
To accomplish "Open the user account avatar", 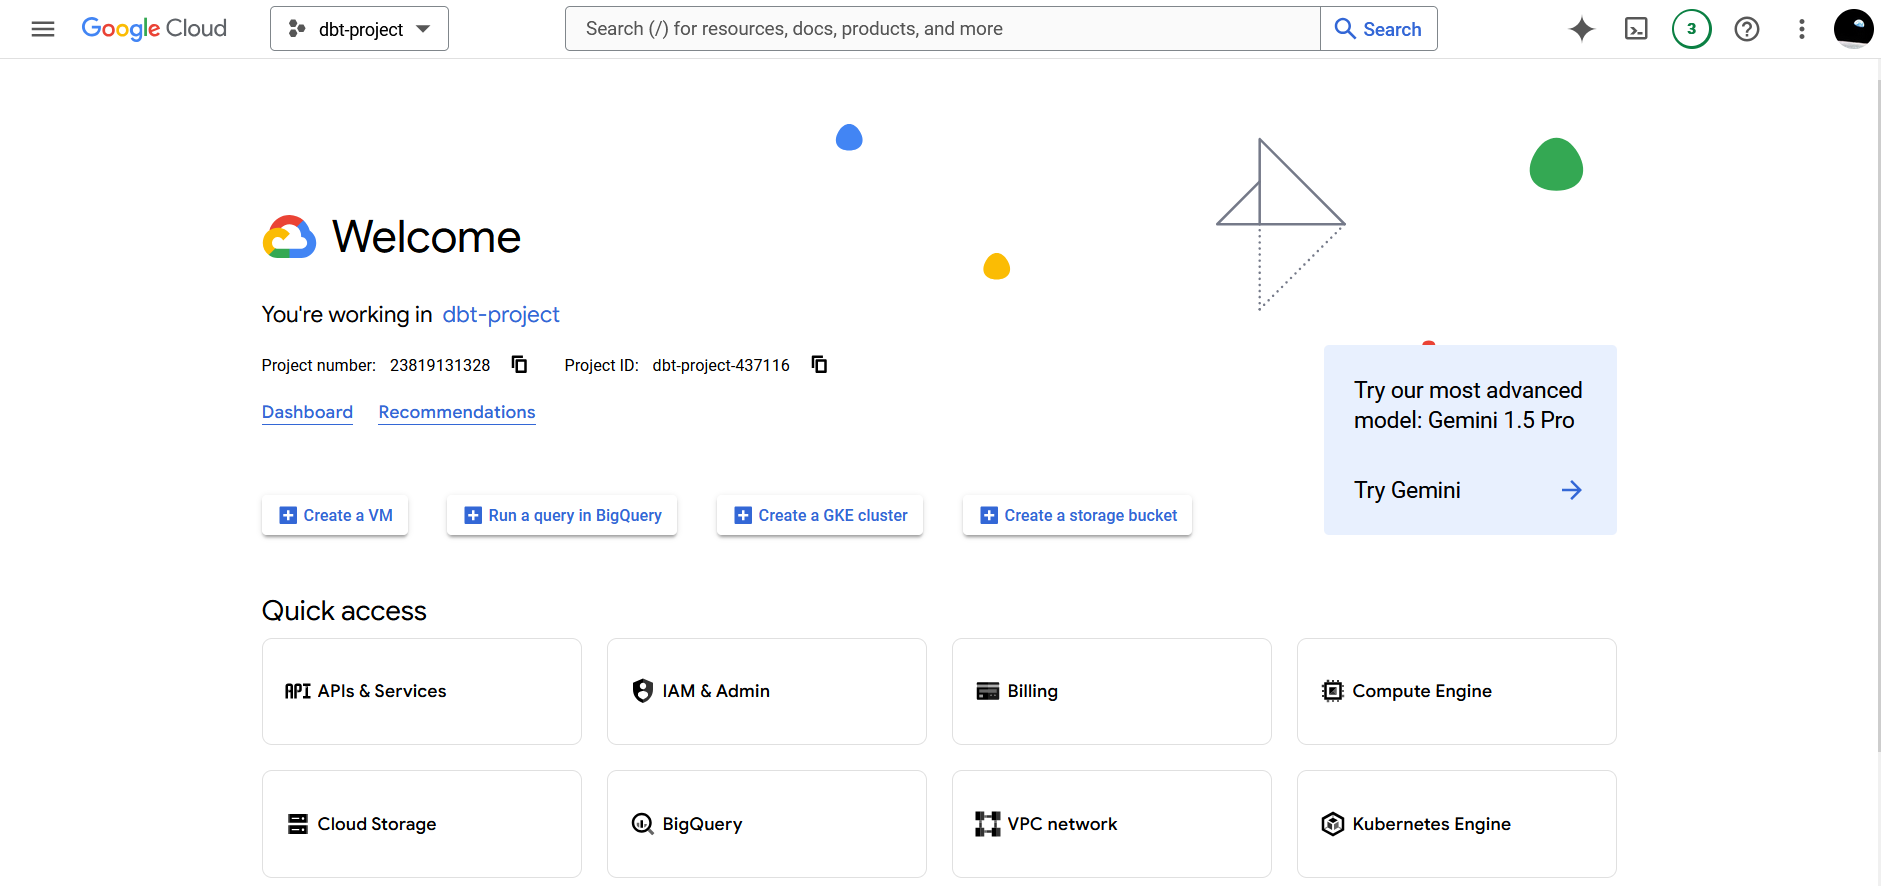I will coord(1854,29).
